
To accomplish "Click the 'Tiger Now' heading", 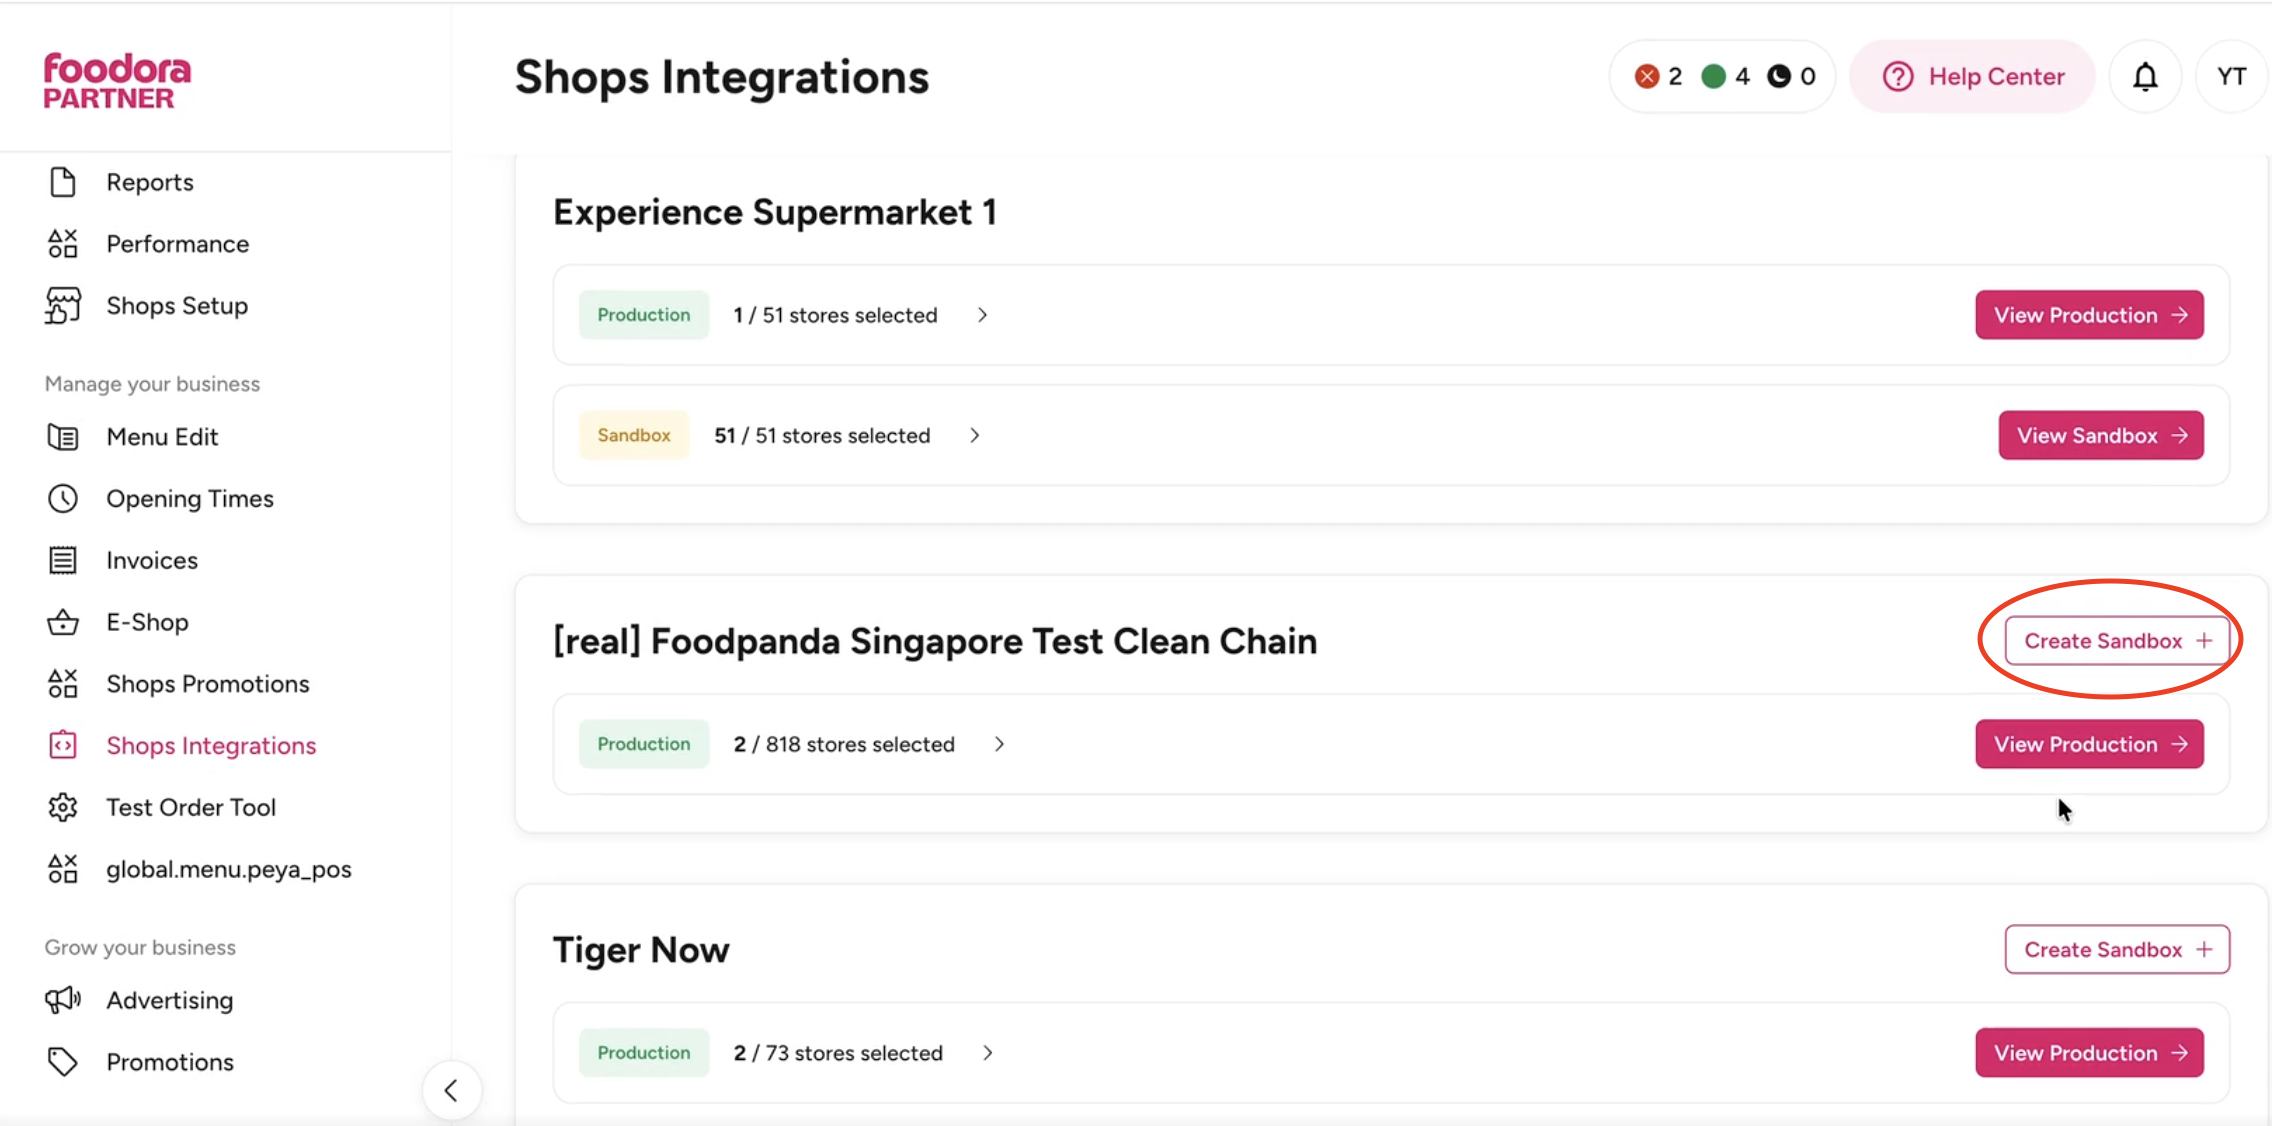I will click(641, 949).
